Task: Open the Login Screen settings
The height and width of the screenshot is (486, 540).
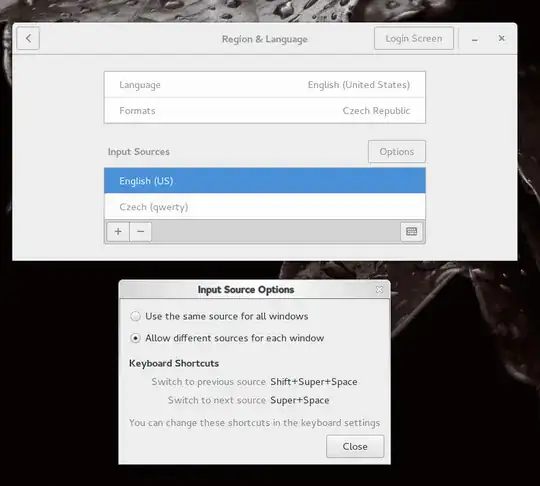Action: coord(414,38)
